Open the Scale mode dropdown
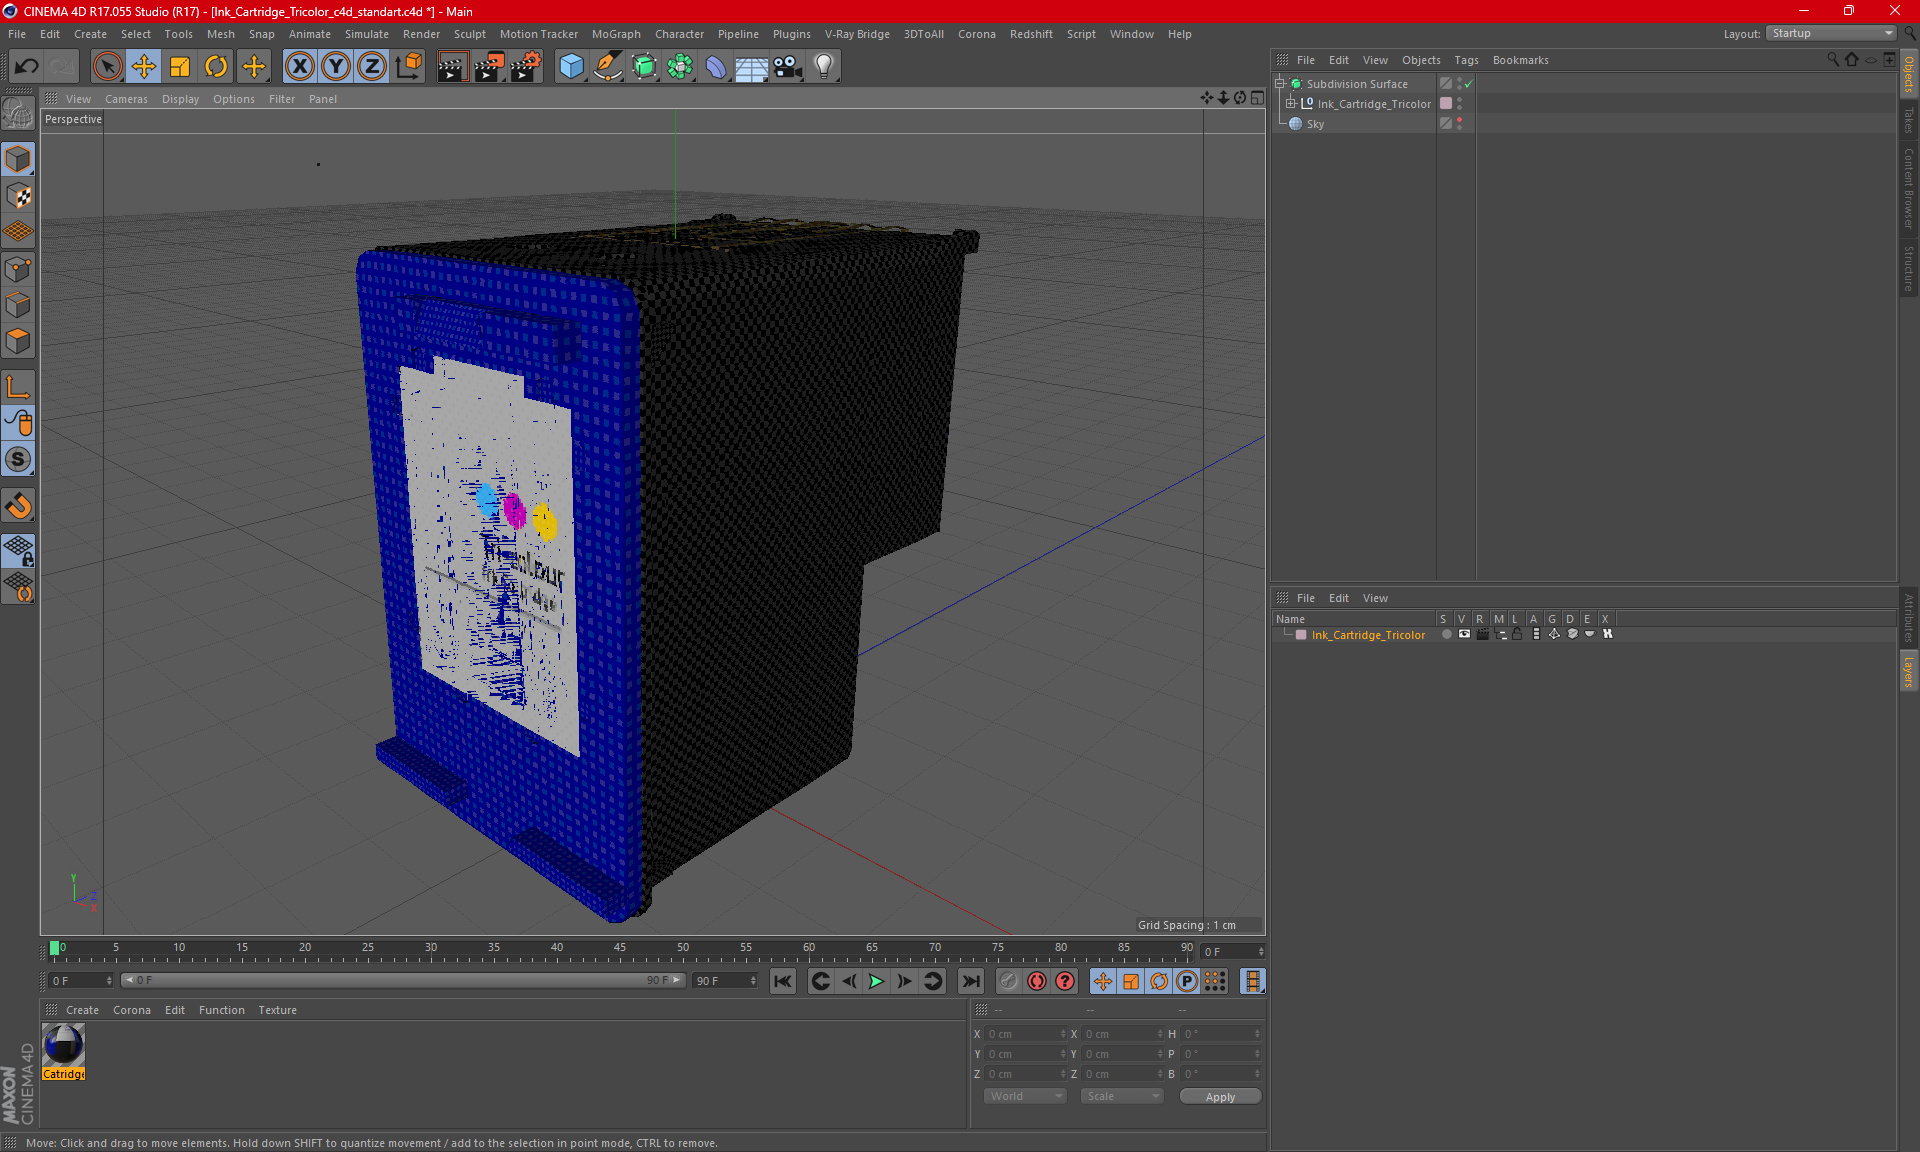Image resolution: width=1920 pixels, height=1152 pixels. [1122, 1096]
